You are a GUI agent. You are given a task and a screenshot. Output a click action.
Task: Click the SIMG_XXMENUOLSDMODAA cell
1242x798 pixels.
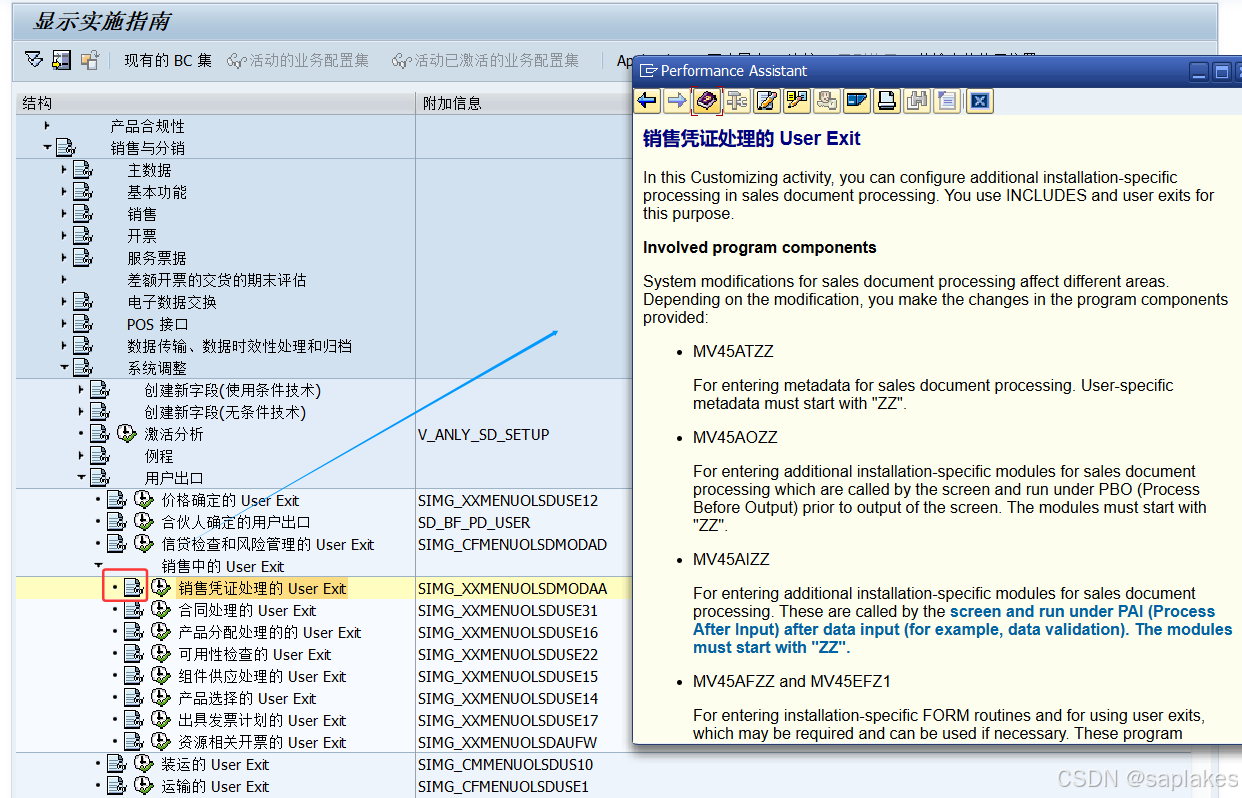[x=512, y=588]
